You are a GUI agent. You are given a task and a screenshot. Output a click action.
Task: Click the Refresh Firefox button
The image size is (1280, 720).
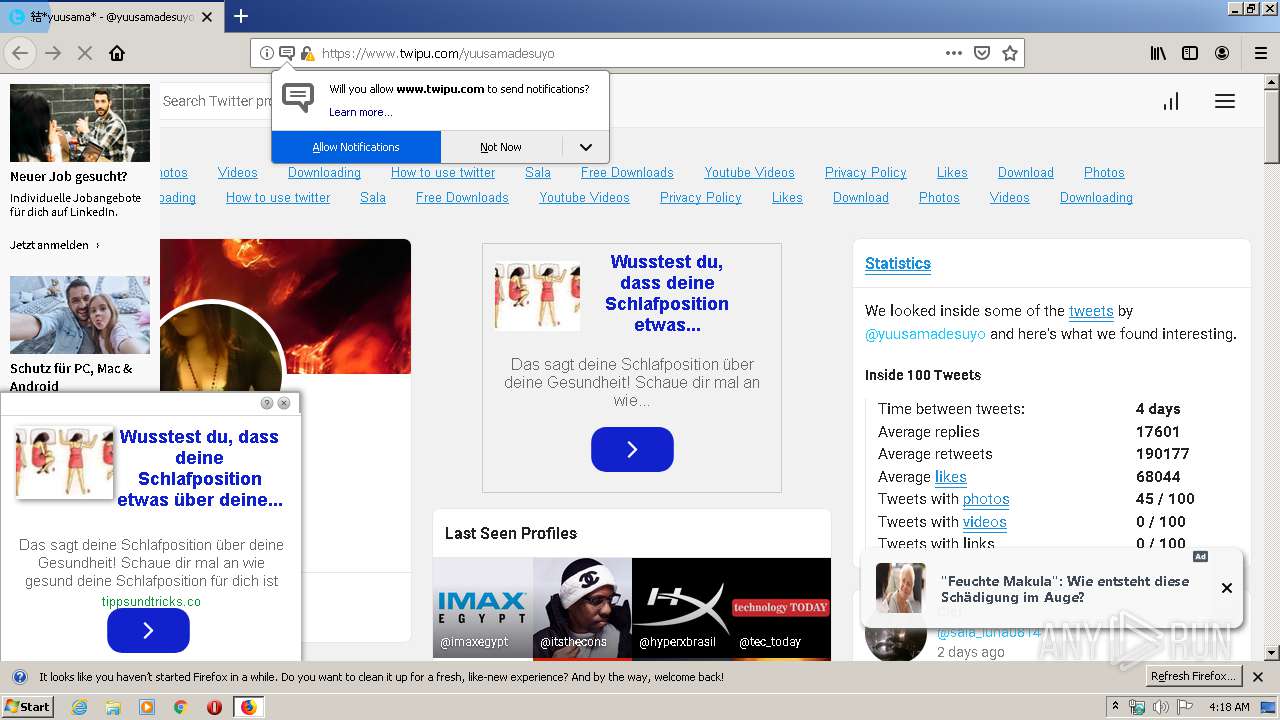(x=1193, y=676)
